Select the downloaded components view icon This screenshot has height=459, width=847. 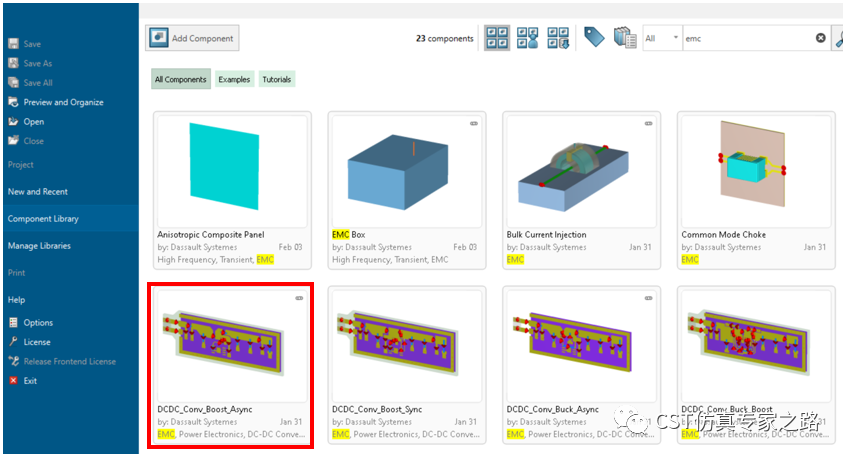coord(558,38)
